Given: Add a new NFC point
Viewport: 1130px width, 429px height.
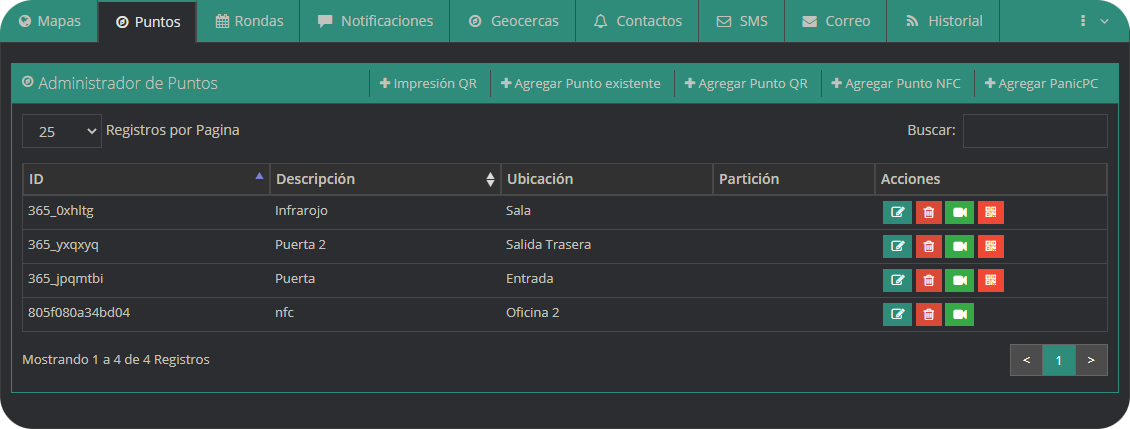Looking at the screenshot, I should 896,84.
